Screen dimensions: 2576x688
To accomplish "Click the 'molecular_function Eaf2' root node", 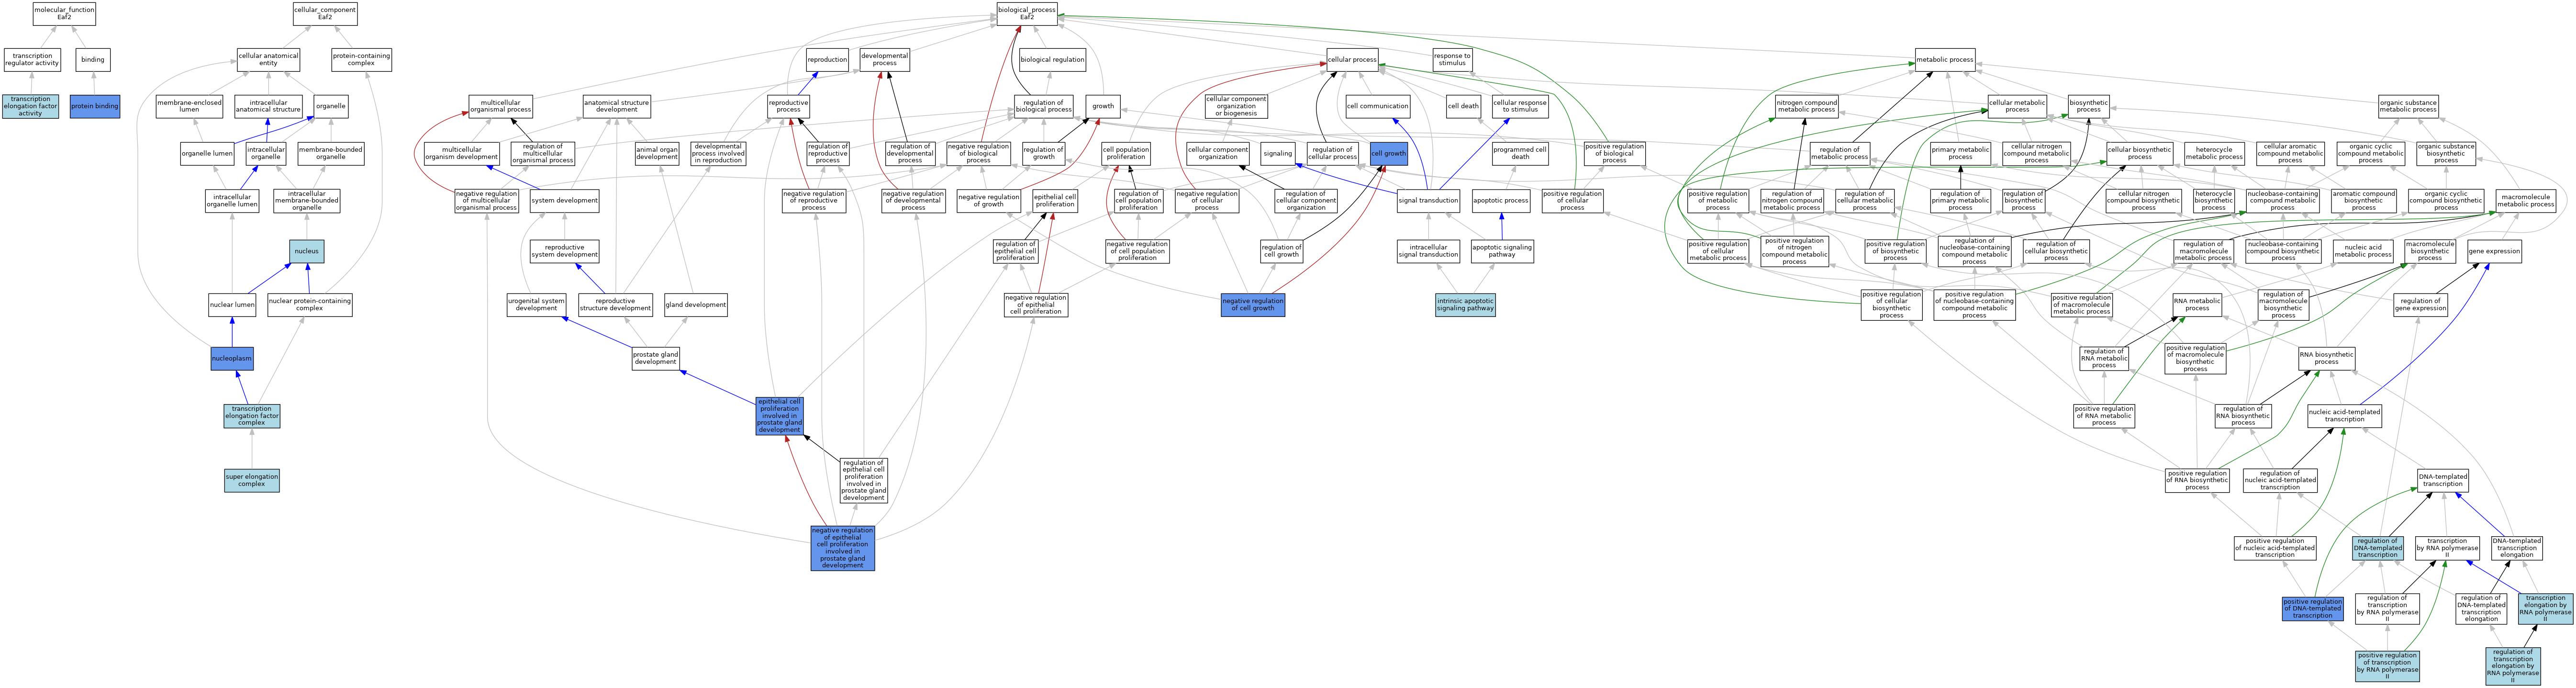I will [64, 14].
